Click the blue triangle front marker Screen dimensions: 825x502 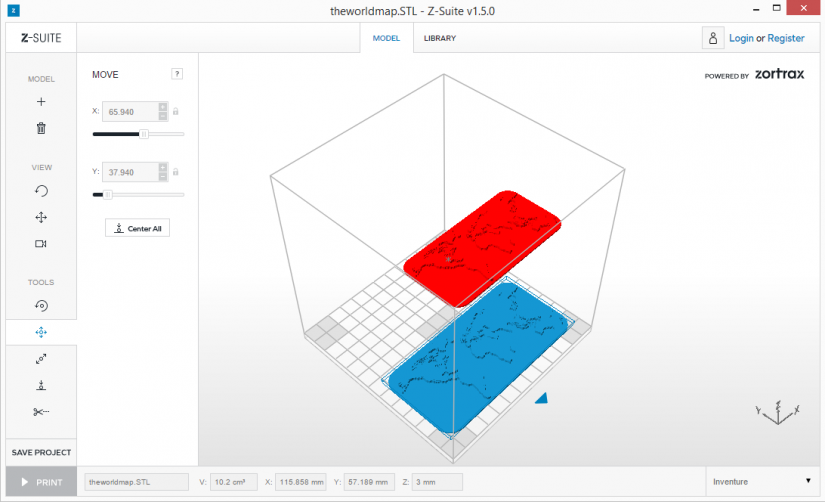pos(542,398)
